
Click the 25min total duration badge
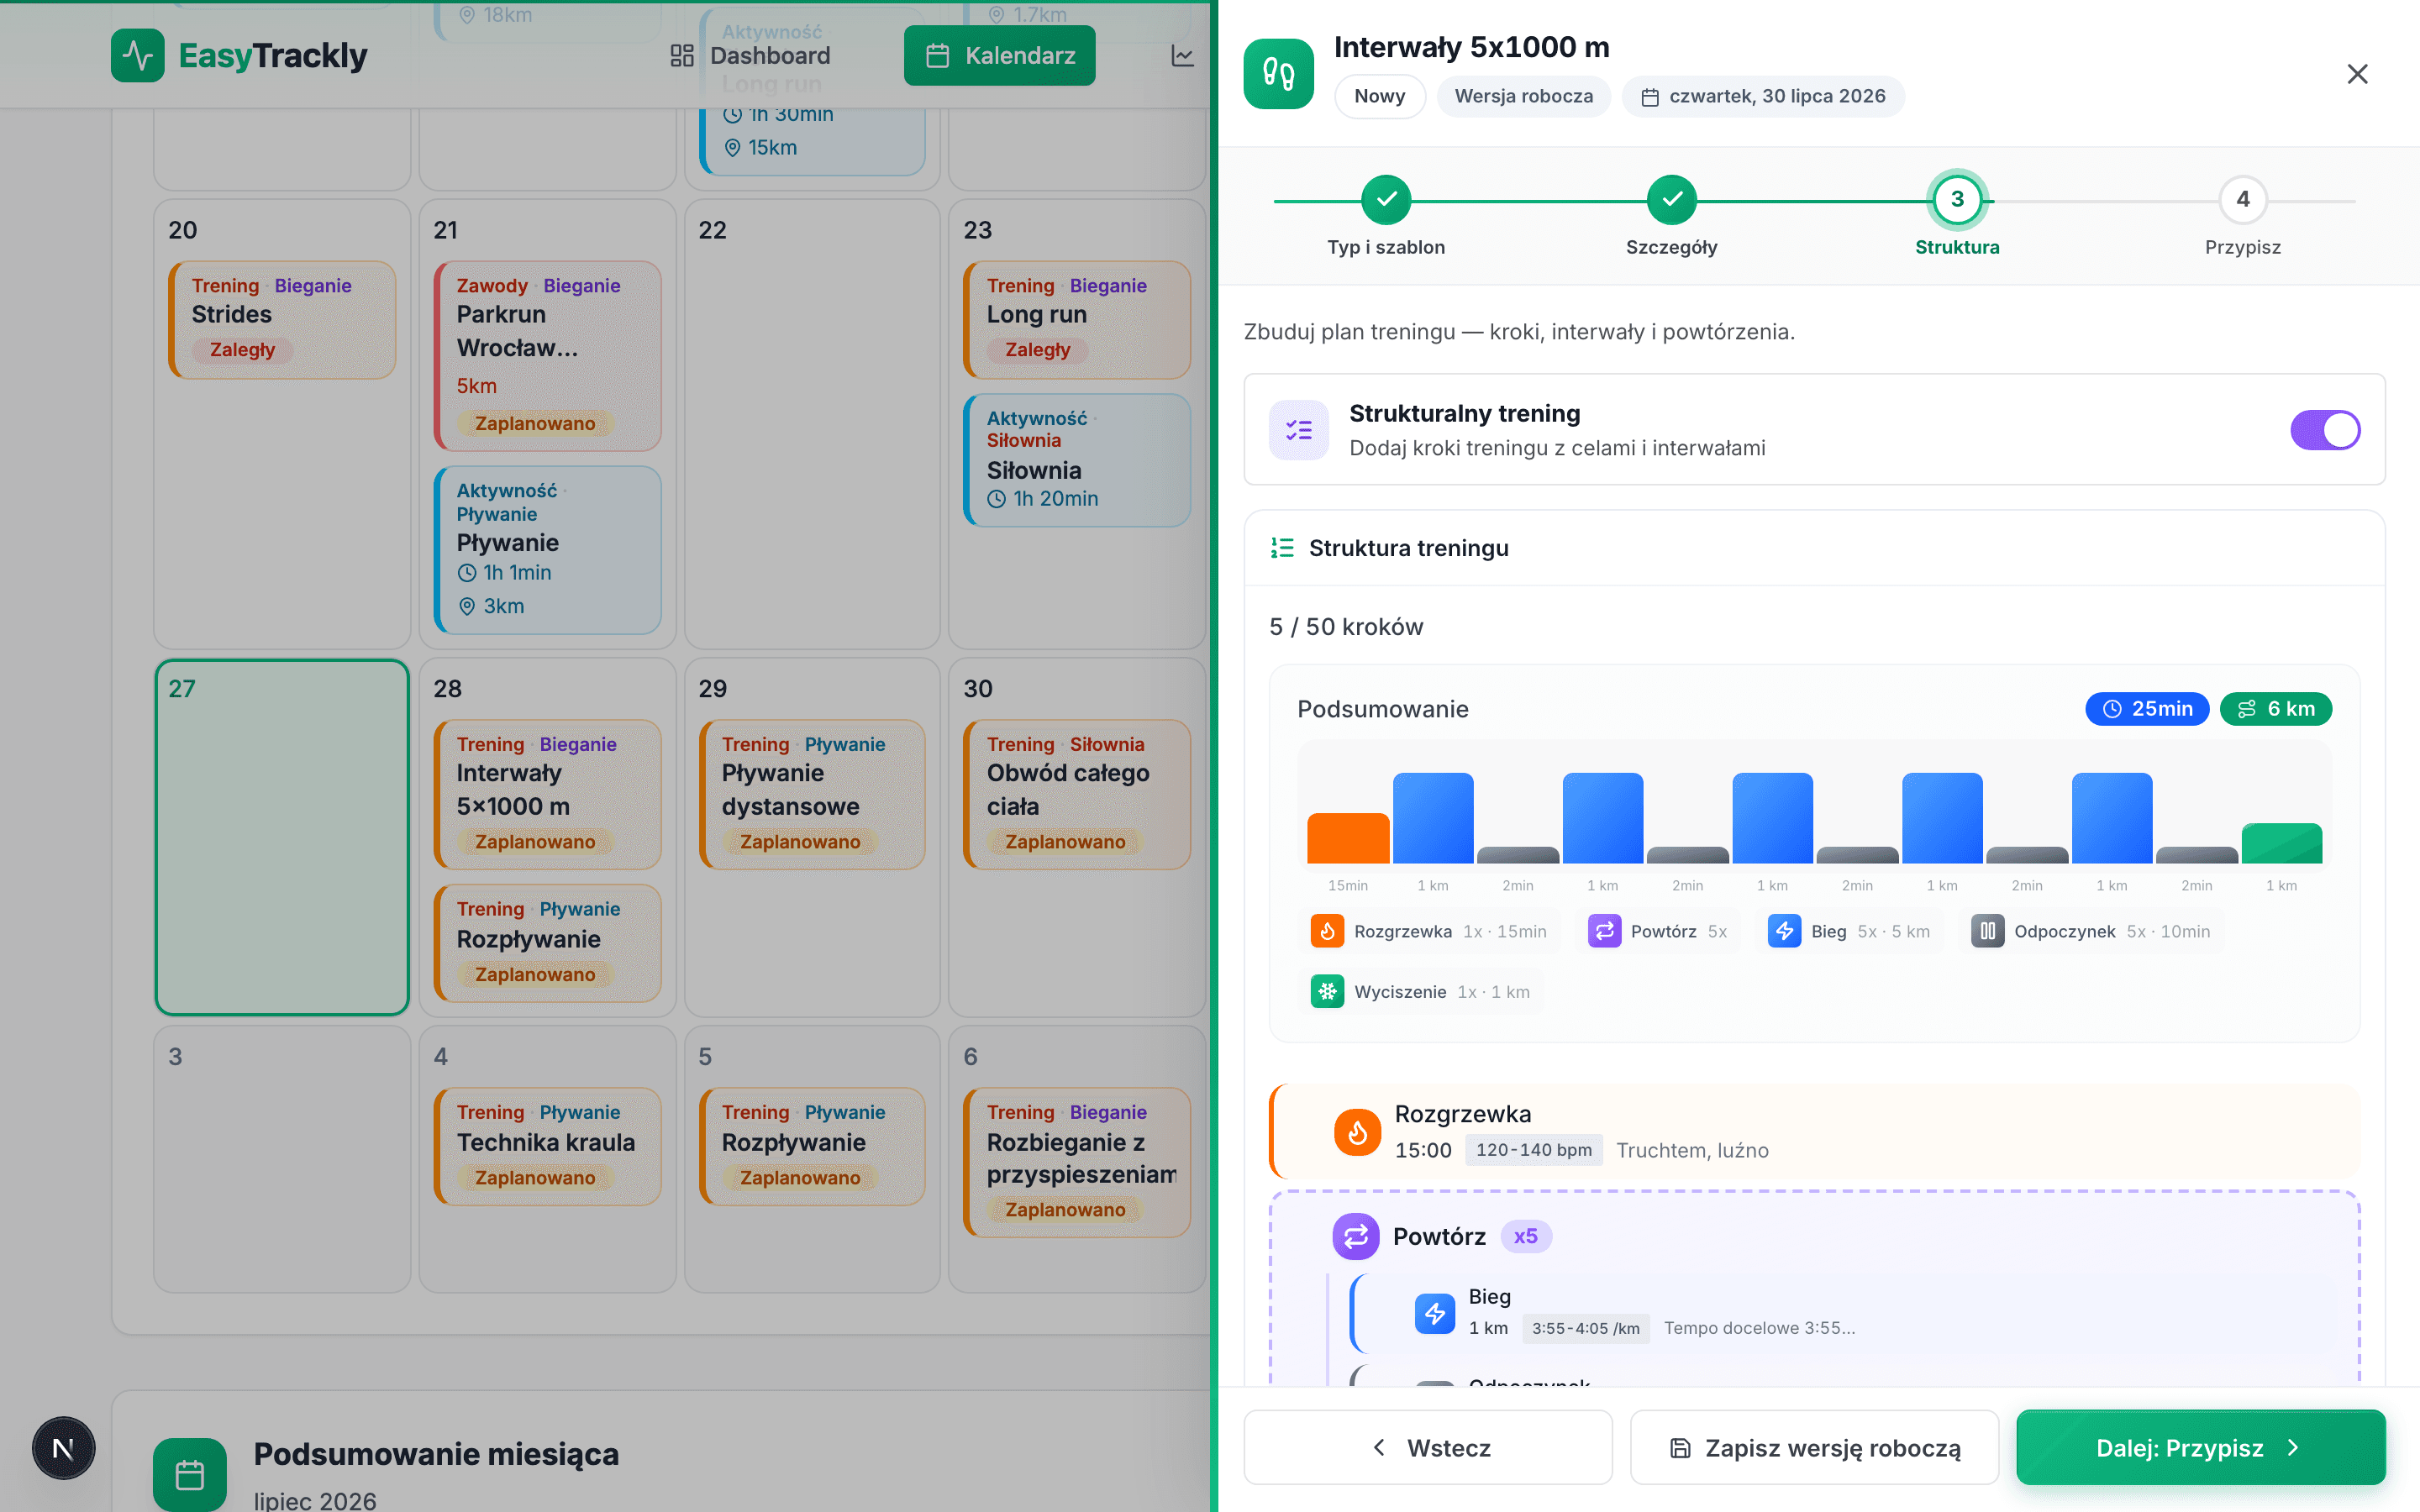[2147, 709]
